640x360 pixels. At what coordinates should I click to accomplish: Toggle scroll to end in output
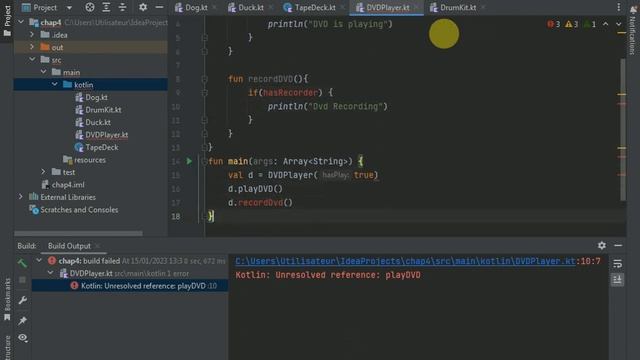point(617,280)
